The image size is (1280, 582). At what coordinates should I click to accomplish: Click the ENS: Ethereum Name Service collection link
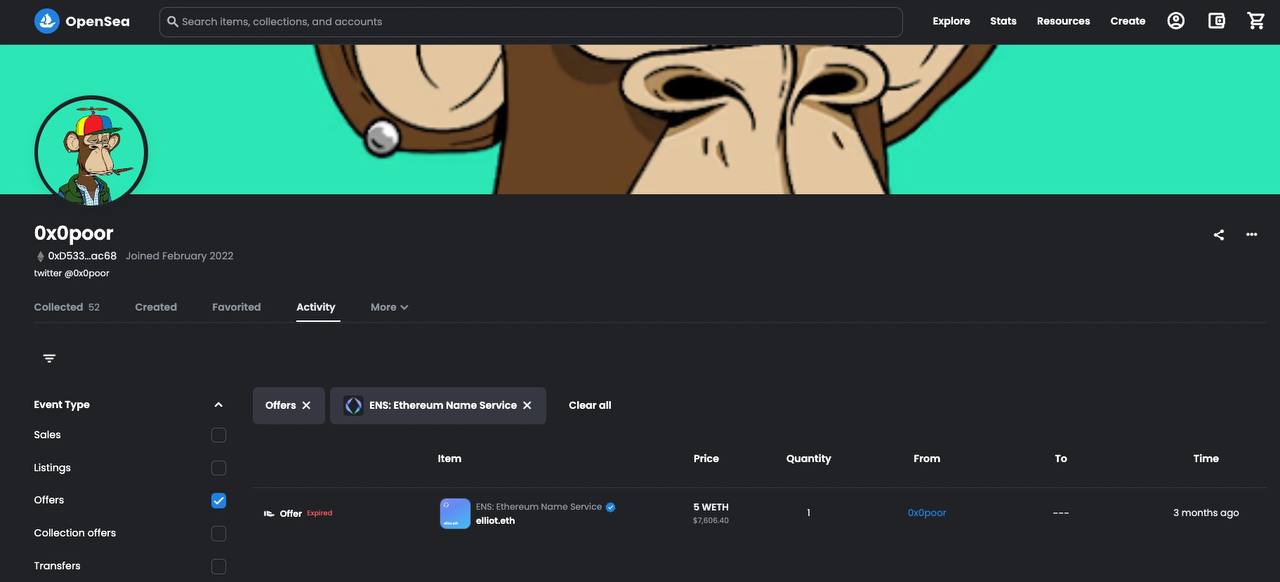click(x=539, y=507)
